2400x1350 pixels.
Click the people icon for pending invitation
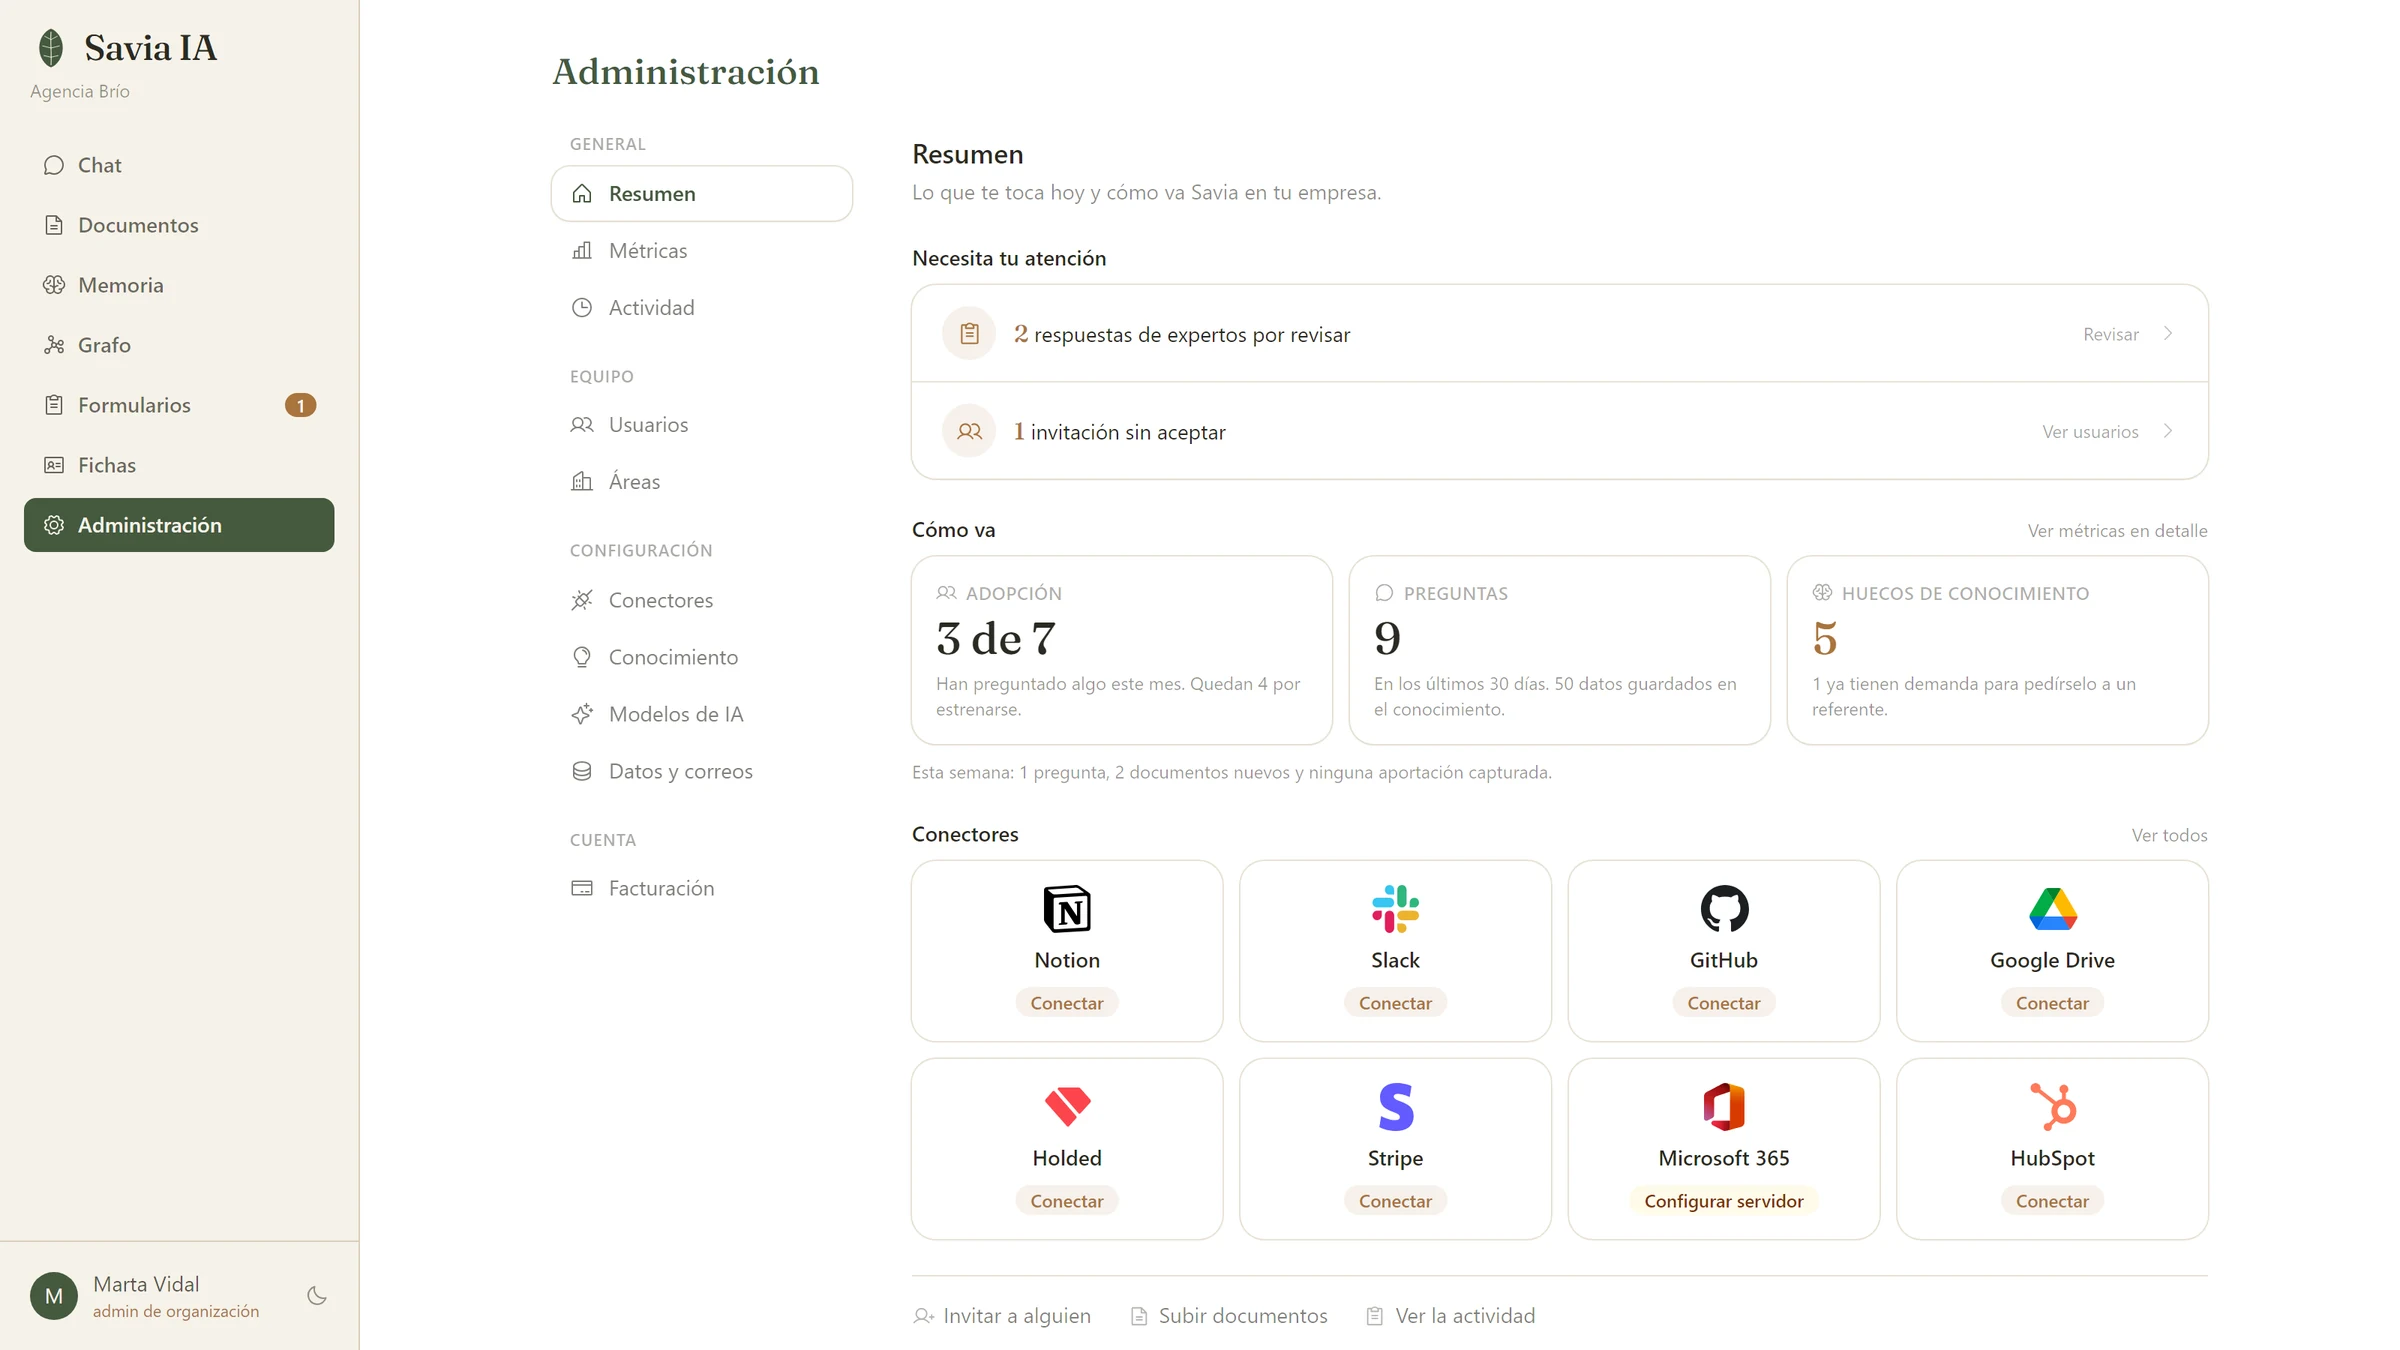[x=969, y=432]
